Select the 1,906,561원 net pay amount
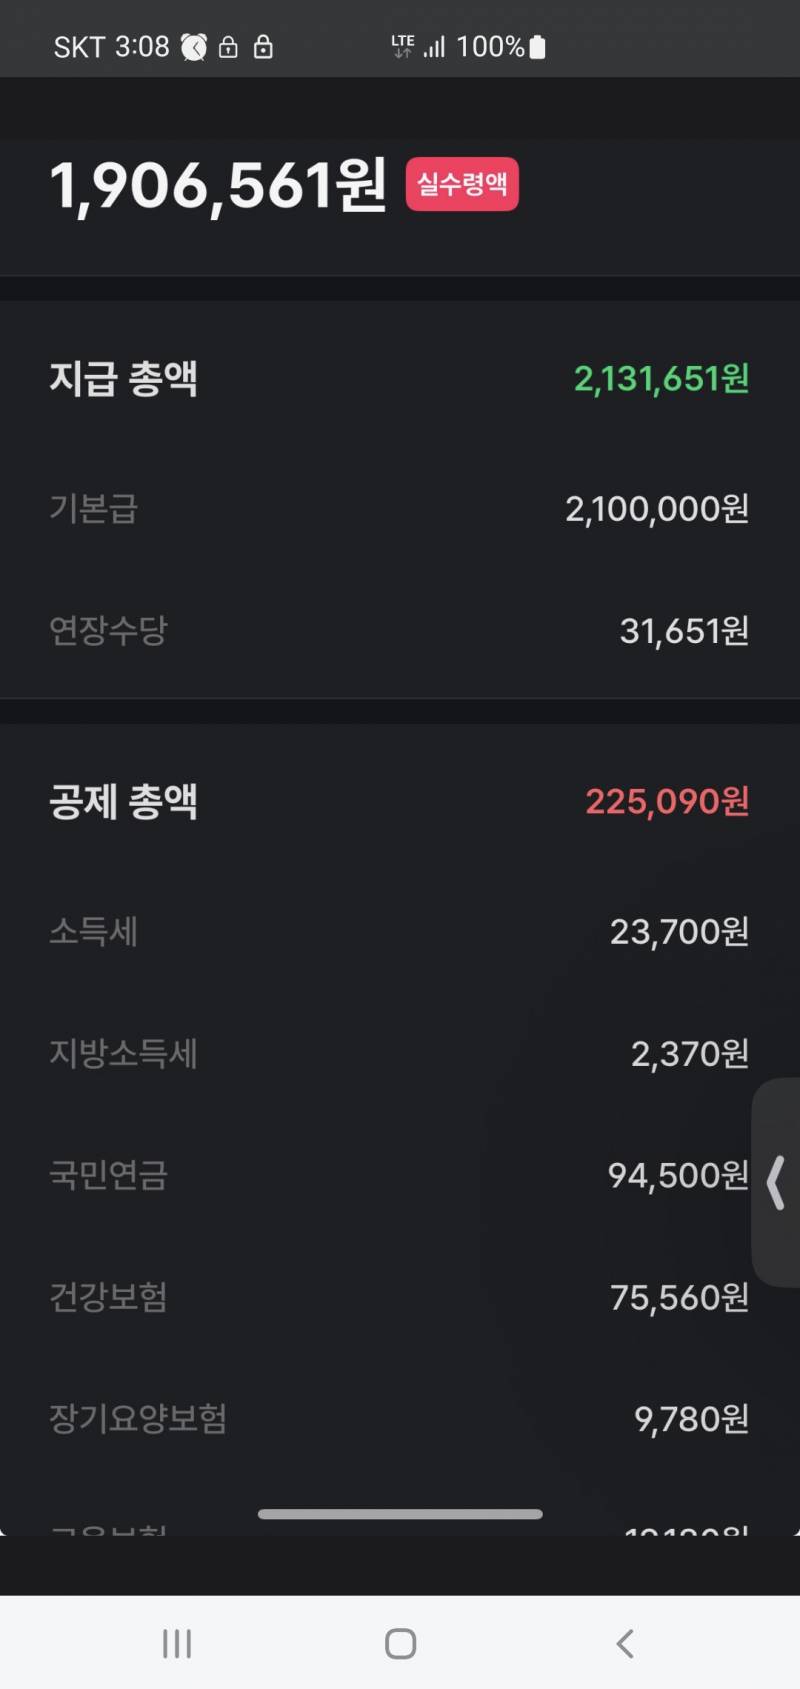The height and width of the screenshot is (1689, 800). point(218,186)
